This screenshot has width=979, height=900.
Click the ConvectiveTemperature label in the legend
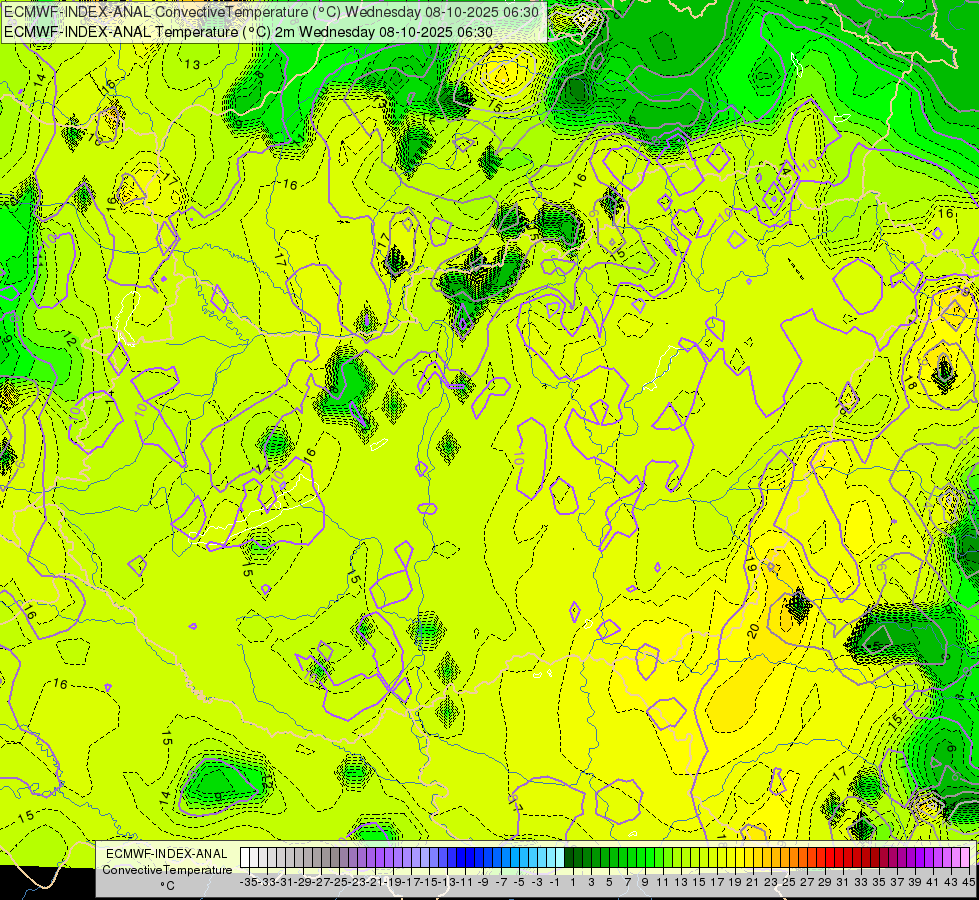coord(167,869)
